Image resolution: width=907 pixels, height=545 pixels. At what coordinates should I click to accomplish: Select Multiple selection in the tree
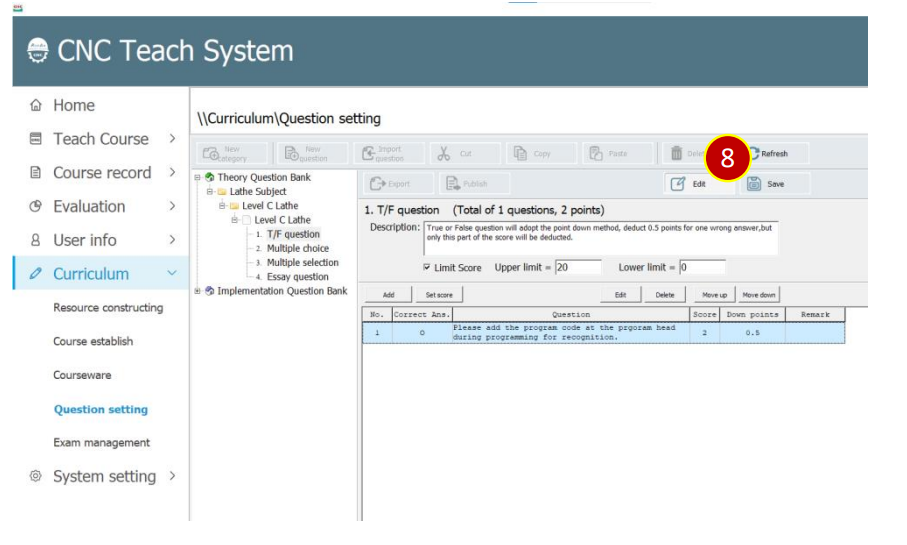(303, 262)
